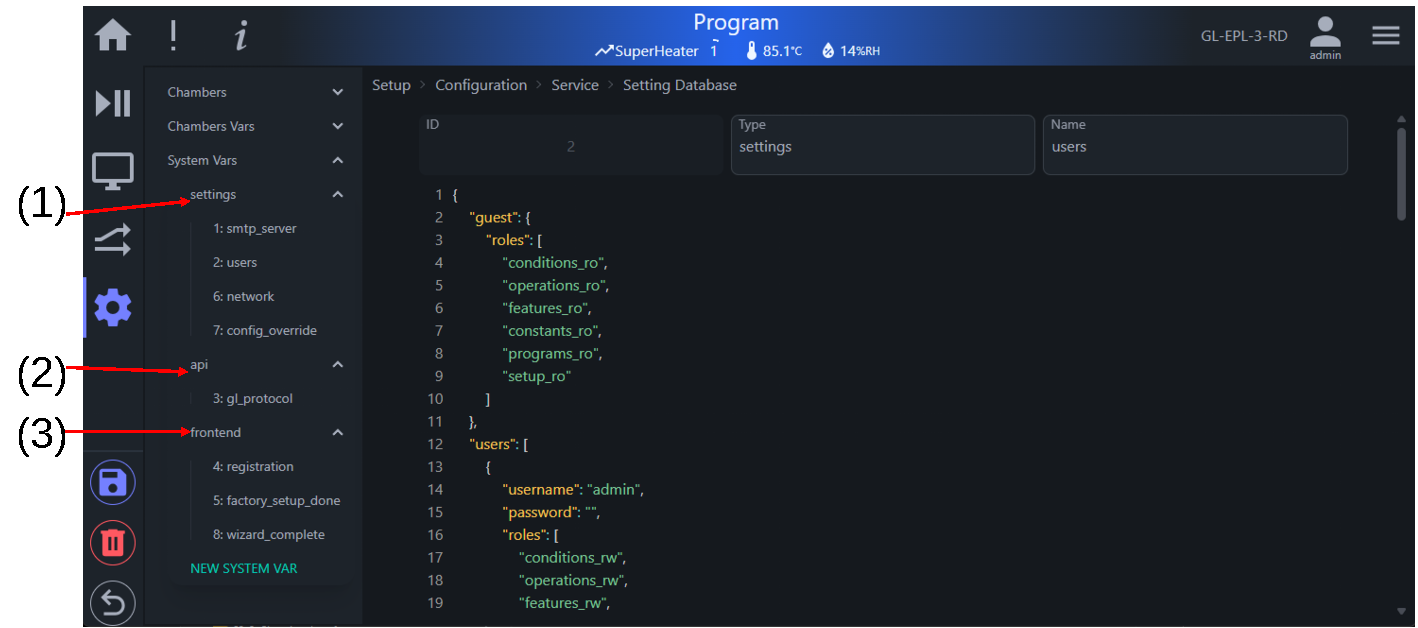Click the "password" key on line 15
This screenshot has height=628, width=1418.
pos(539,512)
